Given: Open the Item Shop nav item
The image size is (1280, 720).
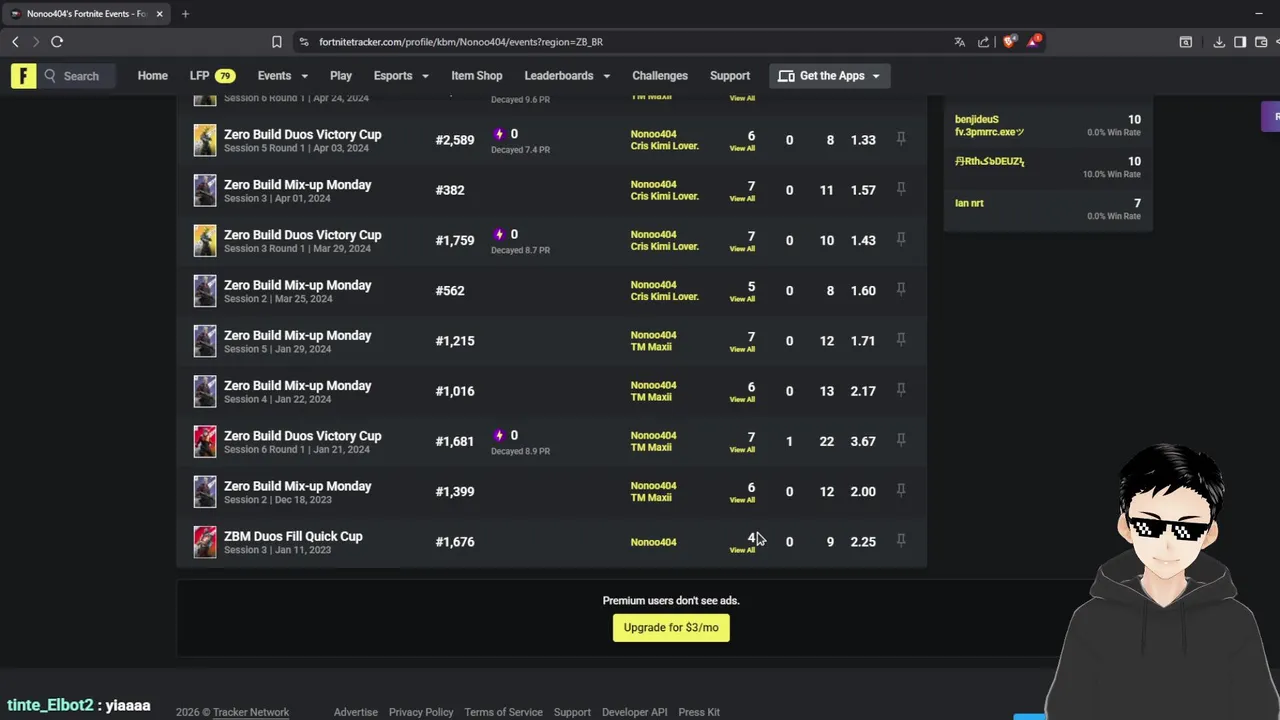Looking at the screenshot, I should (x=476, y=76).
